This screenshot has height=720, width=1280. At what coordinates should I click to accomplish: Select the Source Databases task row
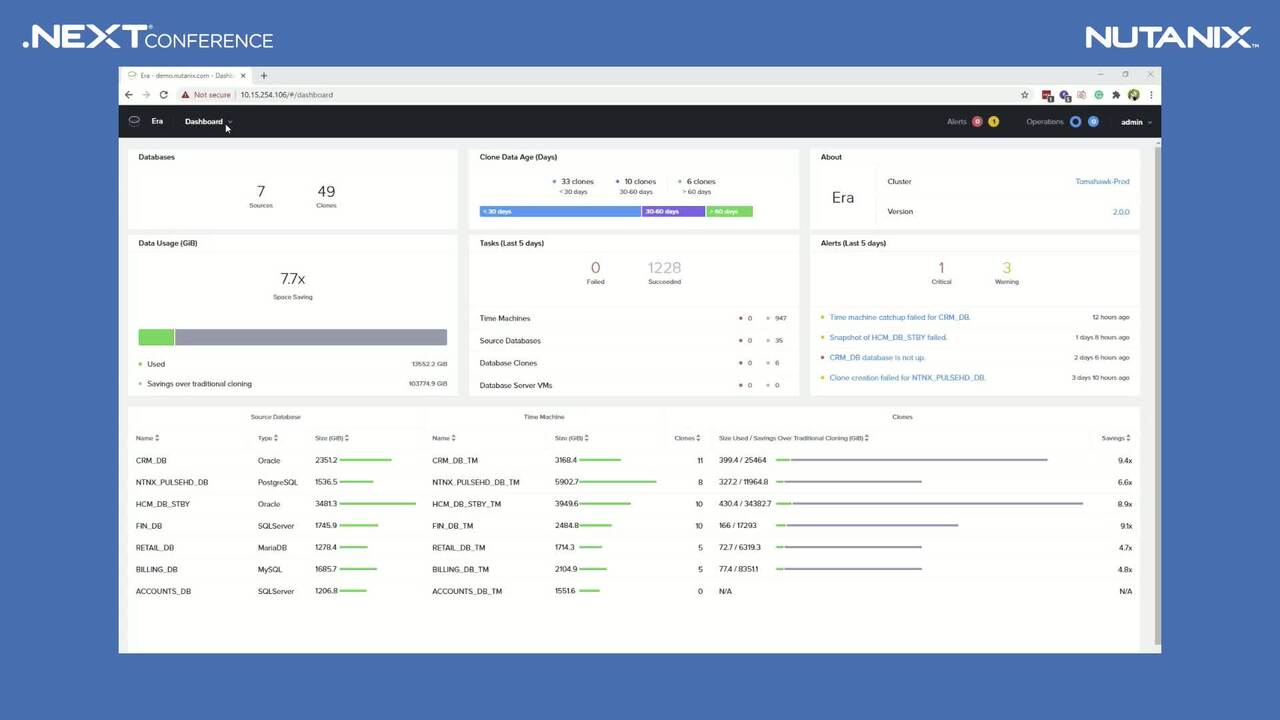(x=633, y=341)
